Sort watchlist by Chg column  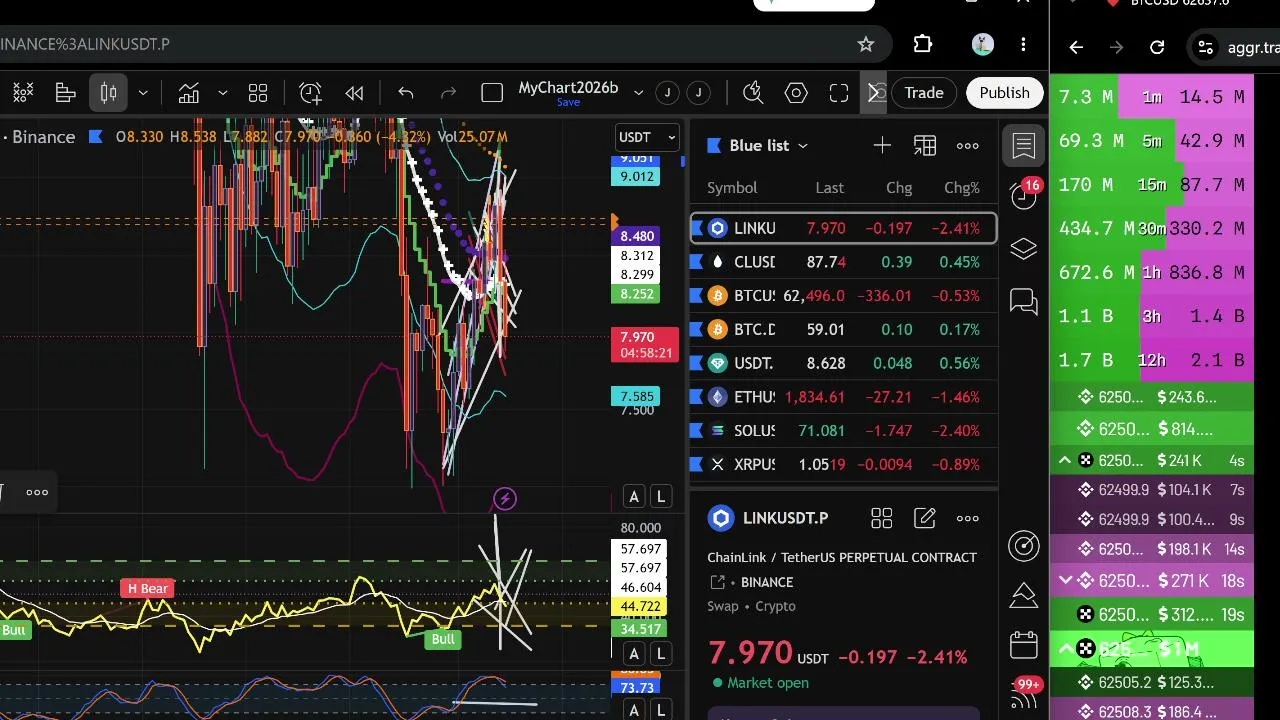pyautogui.click(x=899, y=188)
